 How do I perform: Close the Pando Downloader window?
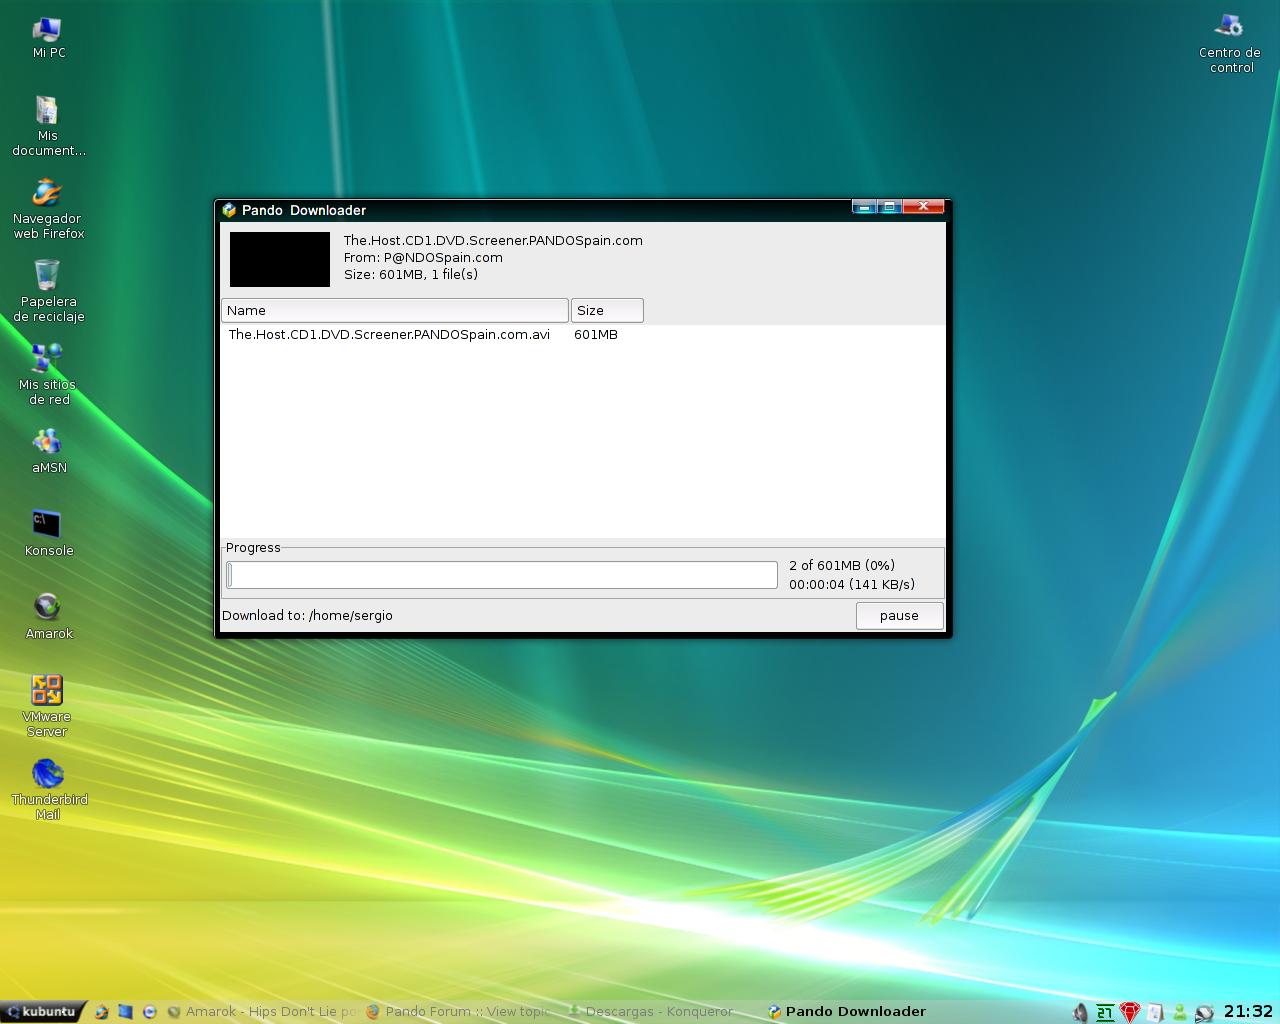[x=923, y=206]
